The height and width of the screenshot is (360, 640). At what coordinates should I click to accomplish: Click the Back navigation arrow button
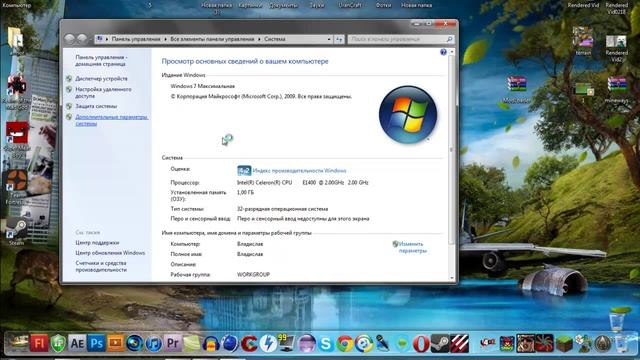click(x=69, y=39)
